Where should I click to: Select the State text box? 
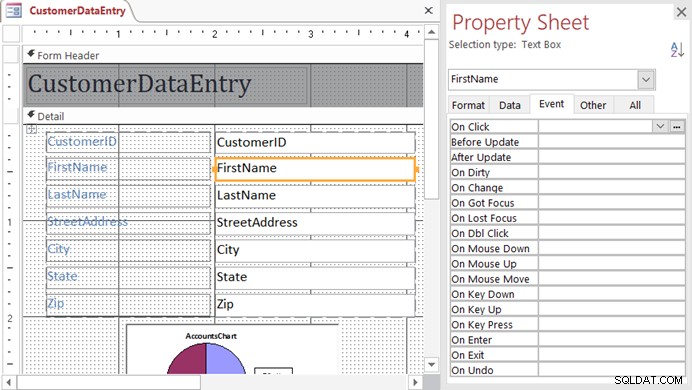point(315,278)
